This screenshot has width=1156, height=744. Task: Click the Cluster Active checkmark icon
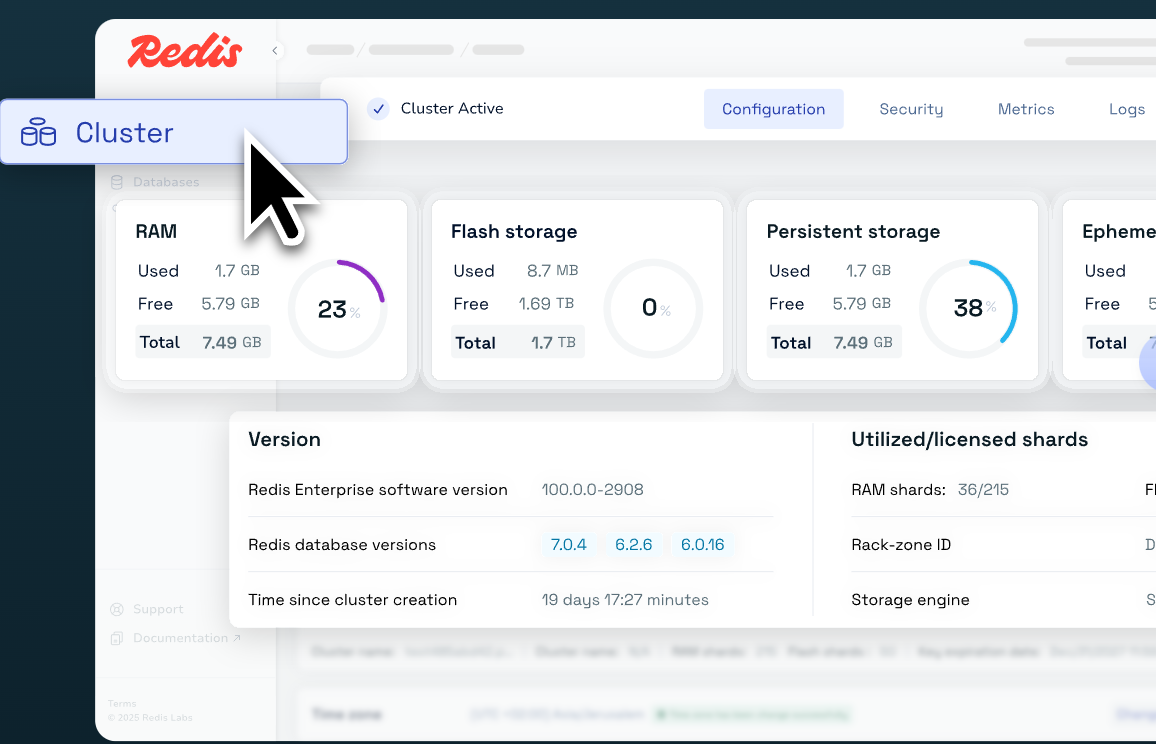[x=378, y=109]
